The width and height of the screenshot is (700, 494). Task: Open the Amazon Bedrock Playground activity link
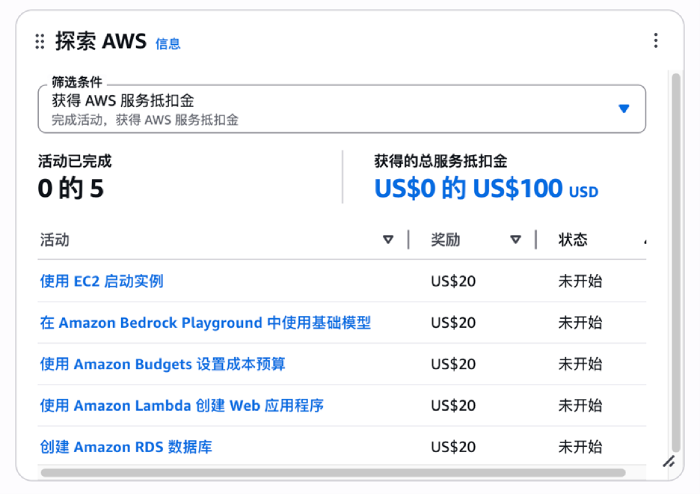(x=205, y=323)
